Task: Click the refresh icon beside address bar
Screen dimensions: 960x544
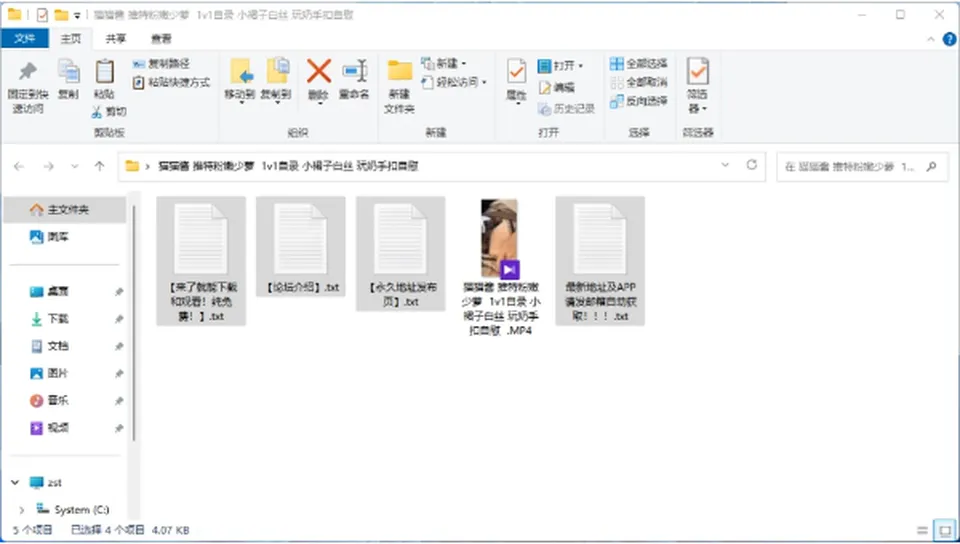Action: tap(752, 165)
